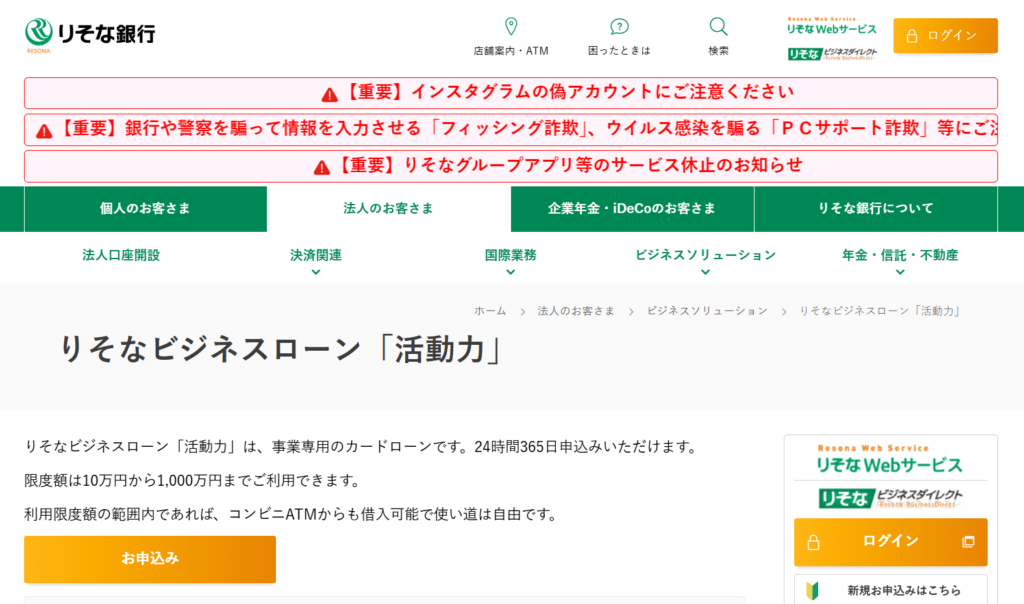The height and width of the screenshot is (604, 1024).
Task: Click the Resona Bank logo
Action: click(90, 35)
